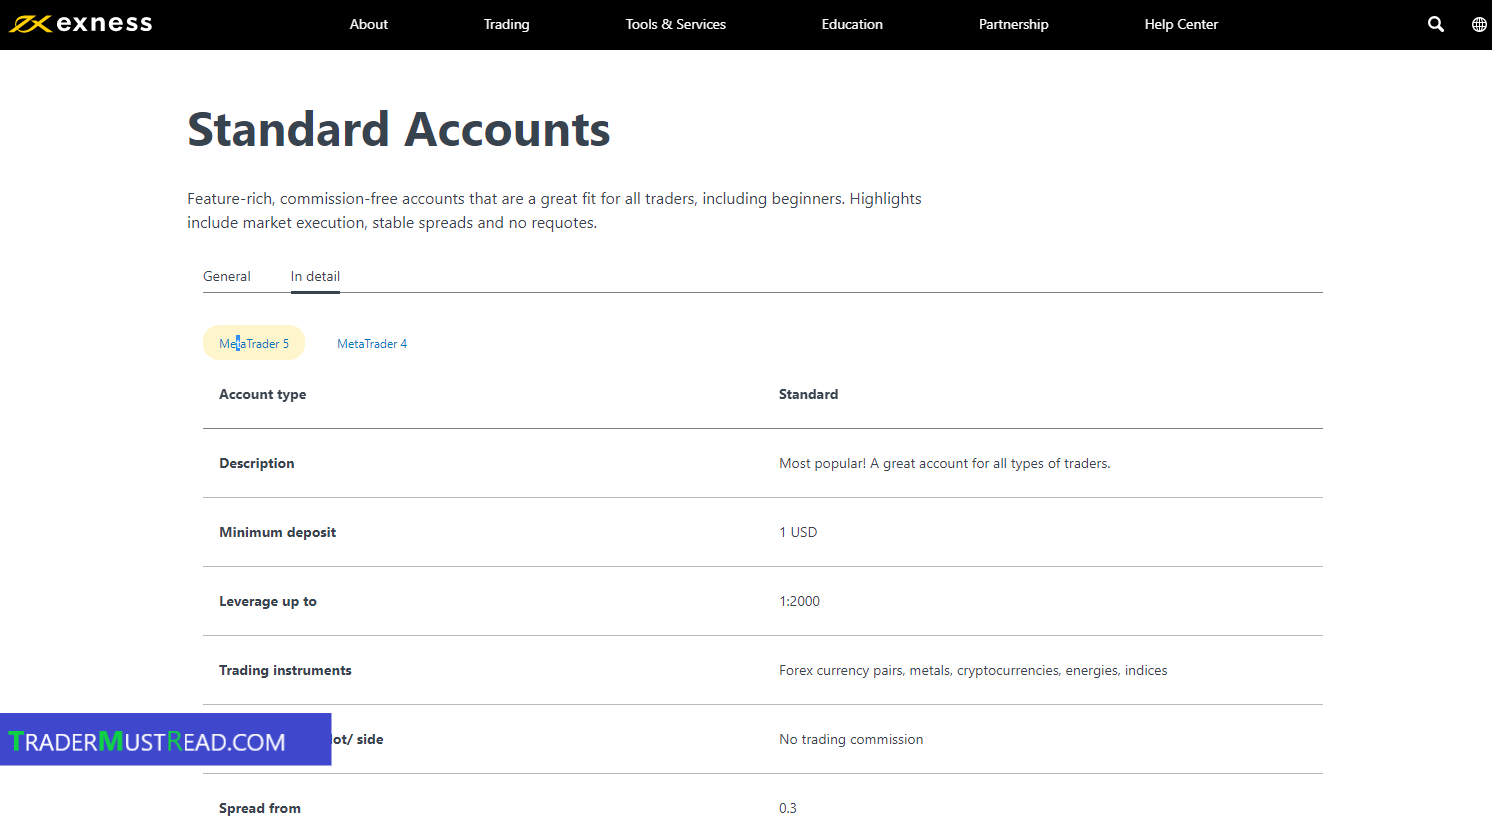
Task: Click the Forex currency pairs instruments text
Action: [973, 670]
